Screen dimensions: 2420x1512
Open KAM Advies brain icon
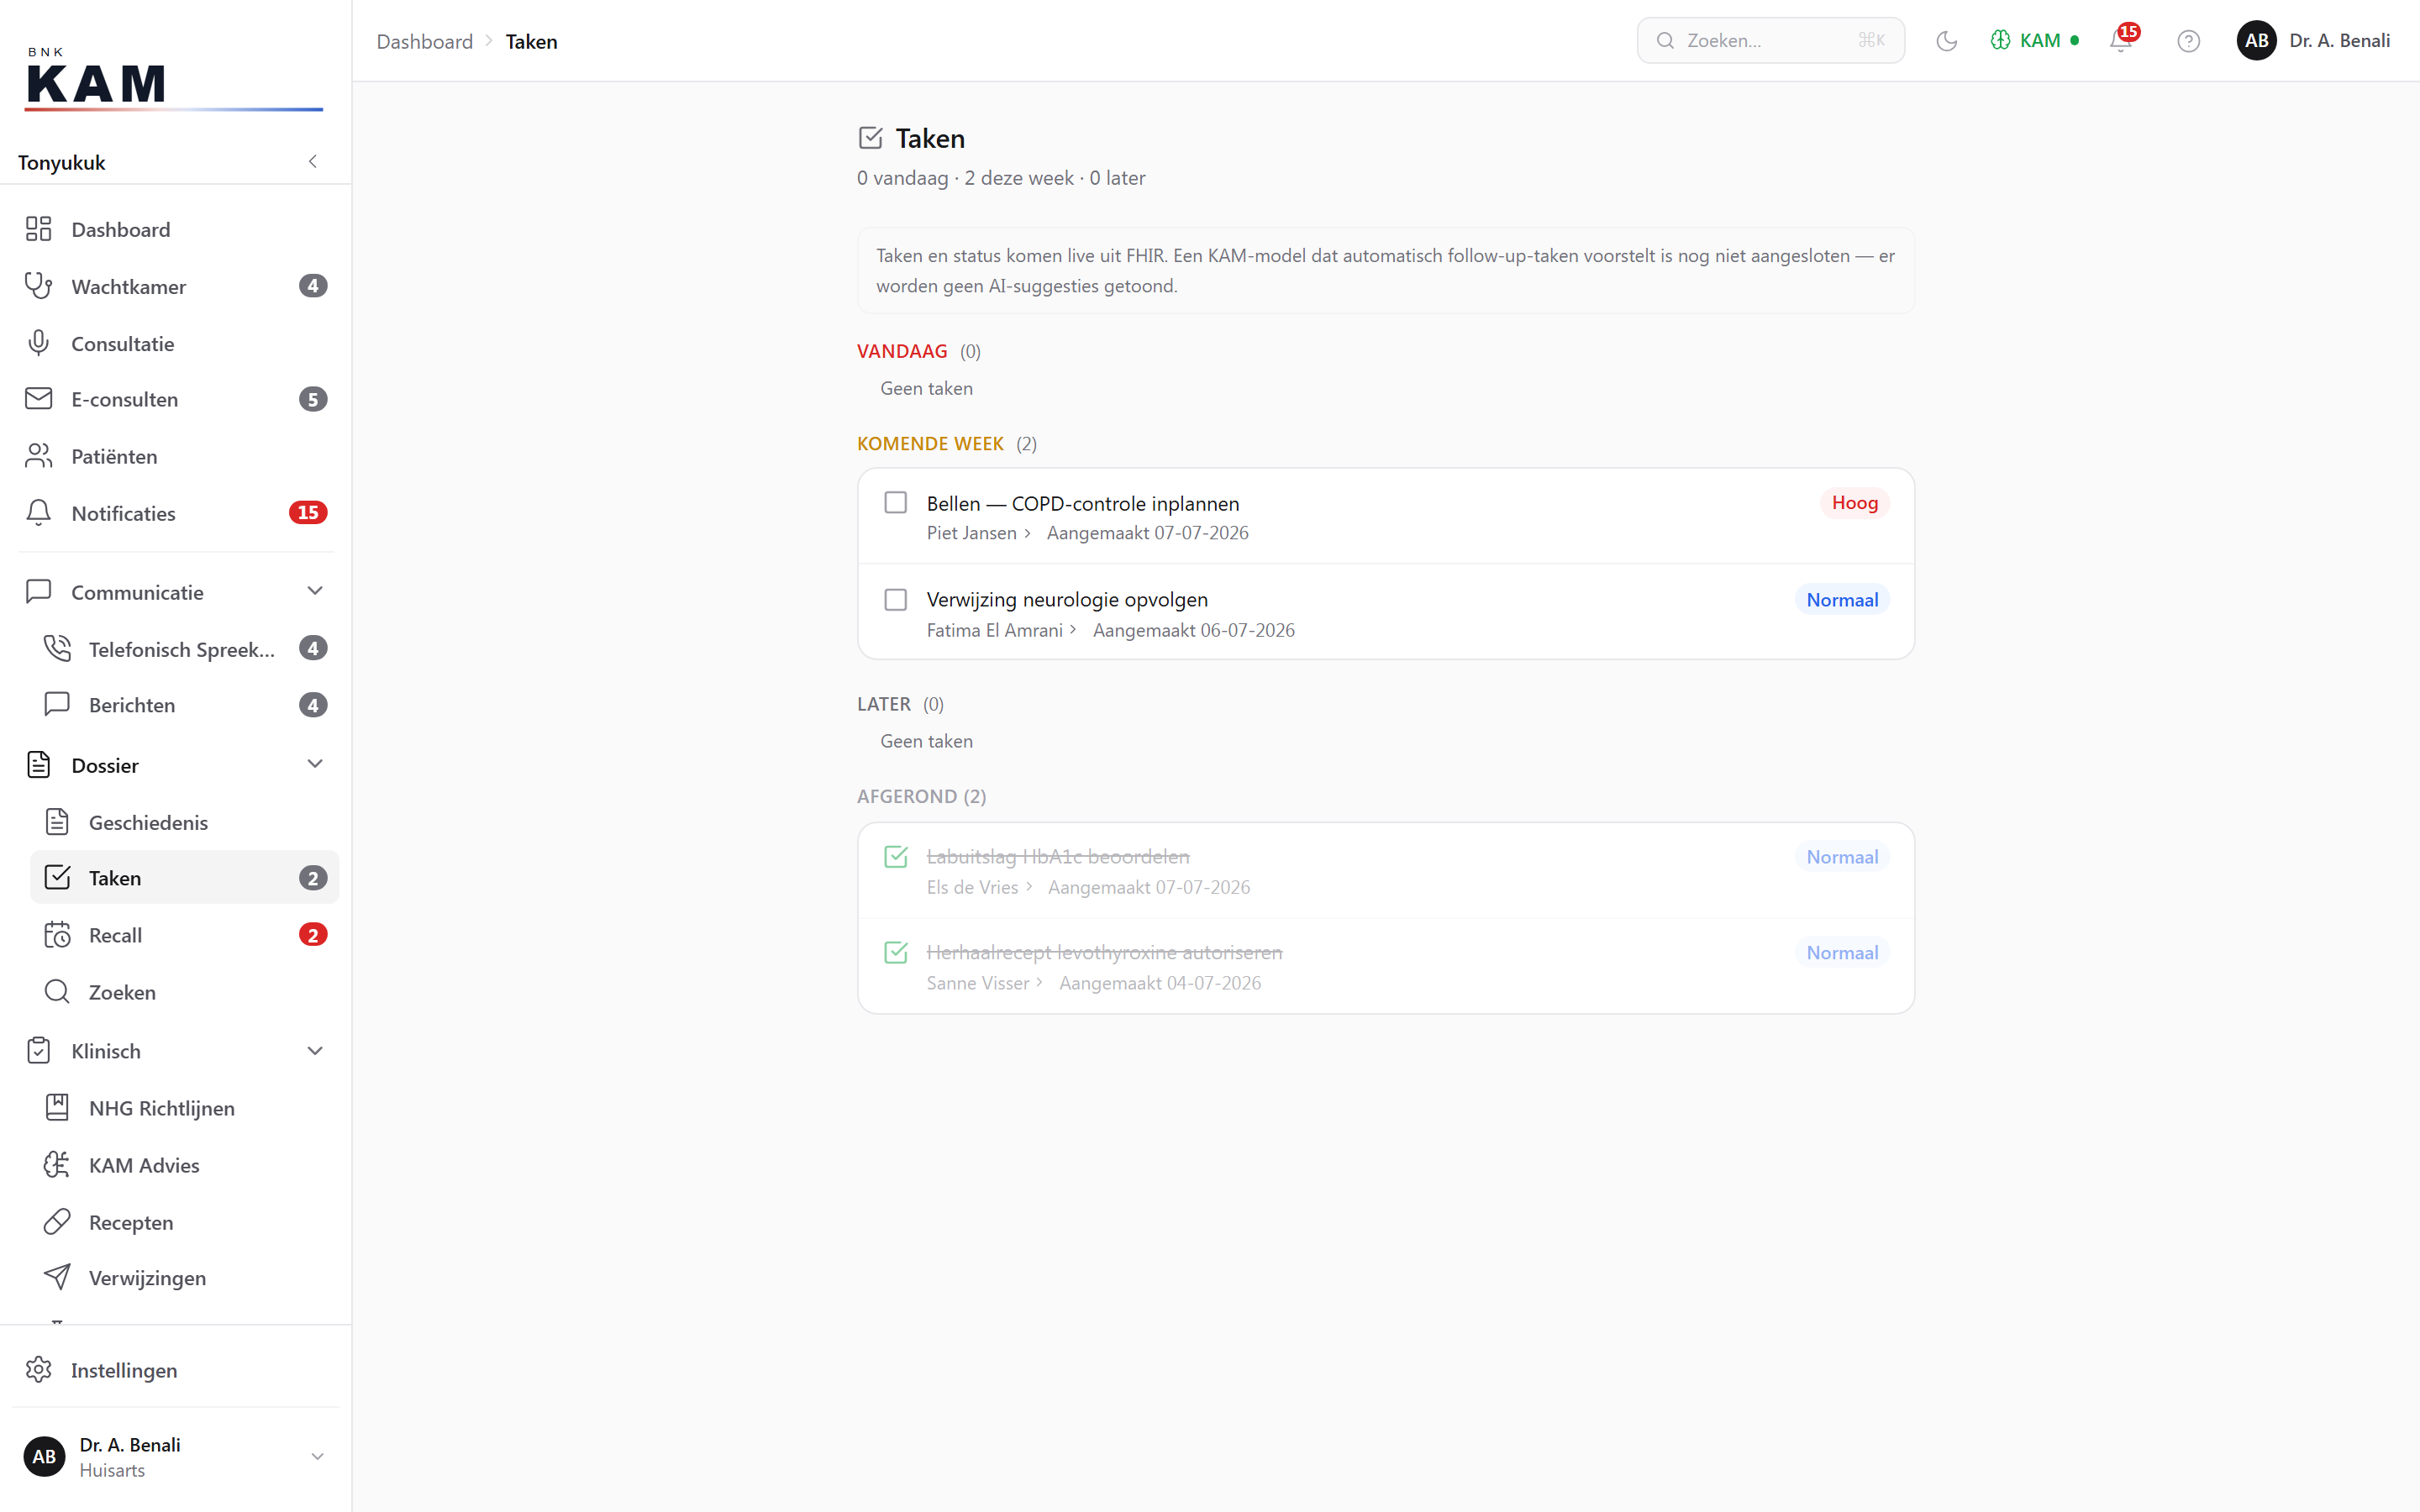(57, 1165)
